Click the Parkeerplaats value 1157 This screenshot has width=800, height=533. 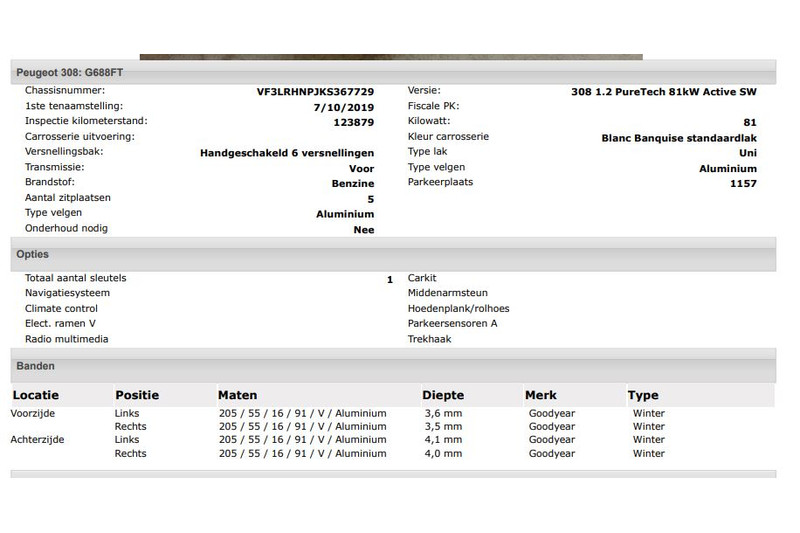point(743,183)
